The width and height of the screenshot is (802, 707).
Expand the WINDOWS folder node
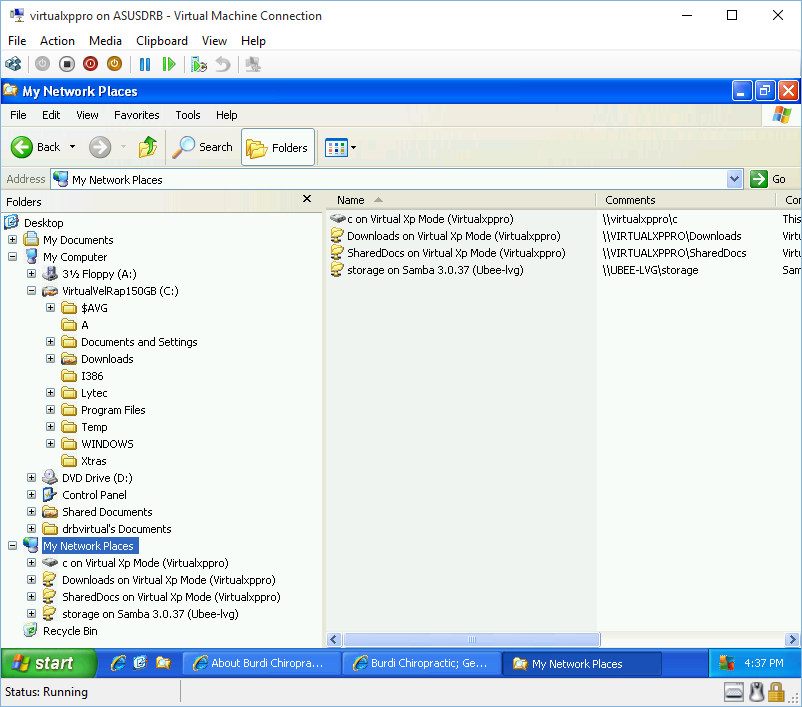[51, 444]
